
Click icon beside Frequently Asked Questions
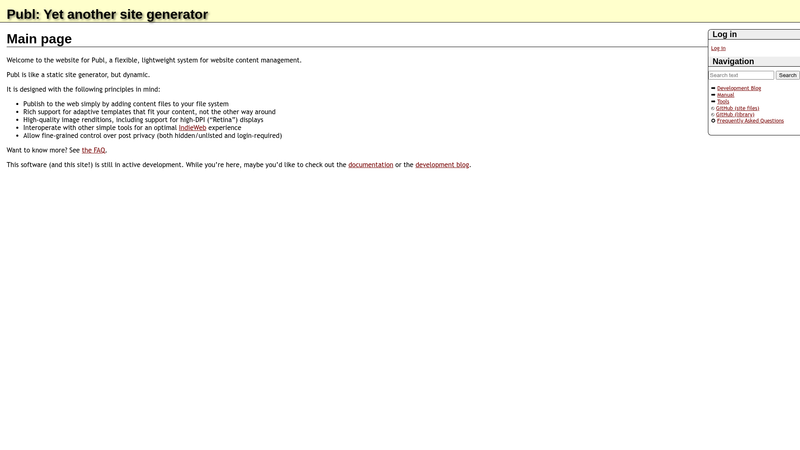713,121
